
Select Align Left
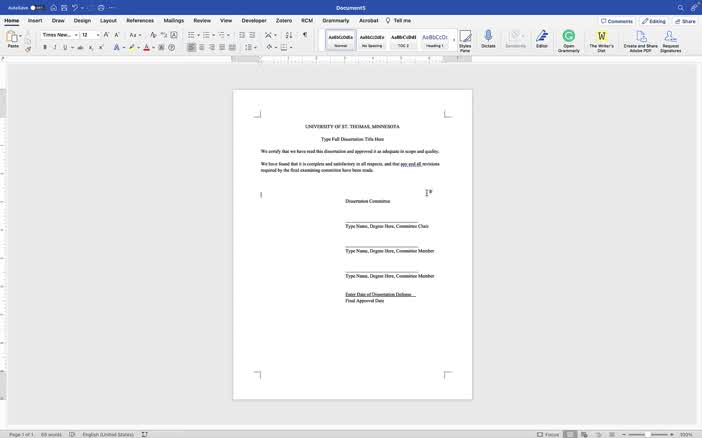tap(192, 47)
